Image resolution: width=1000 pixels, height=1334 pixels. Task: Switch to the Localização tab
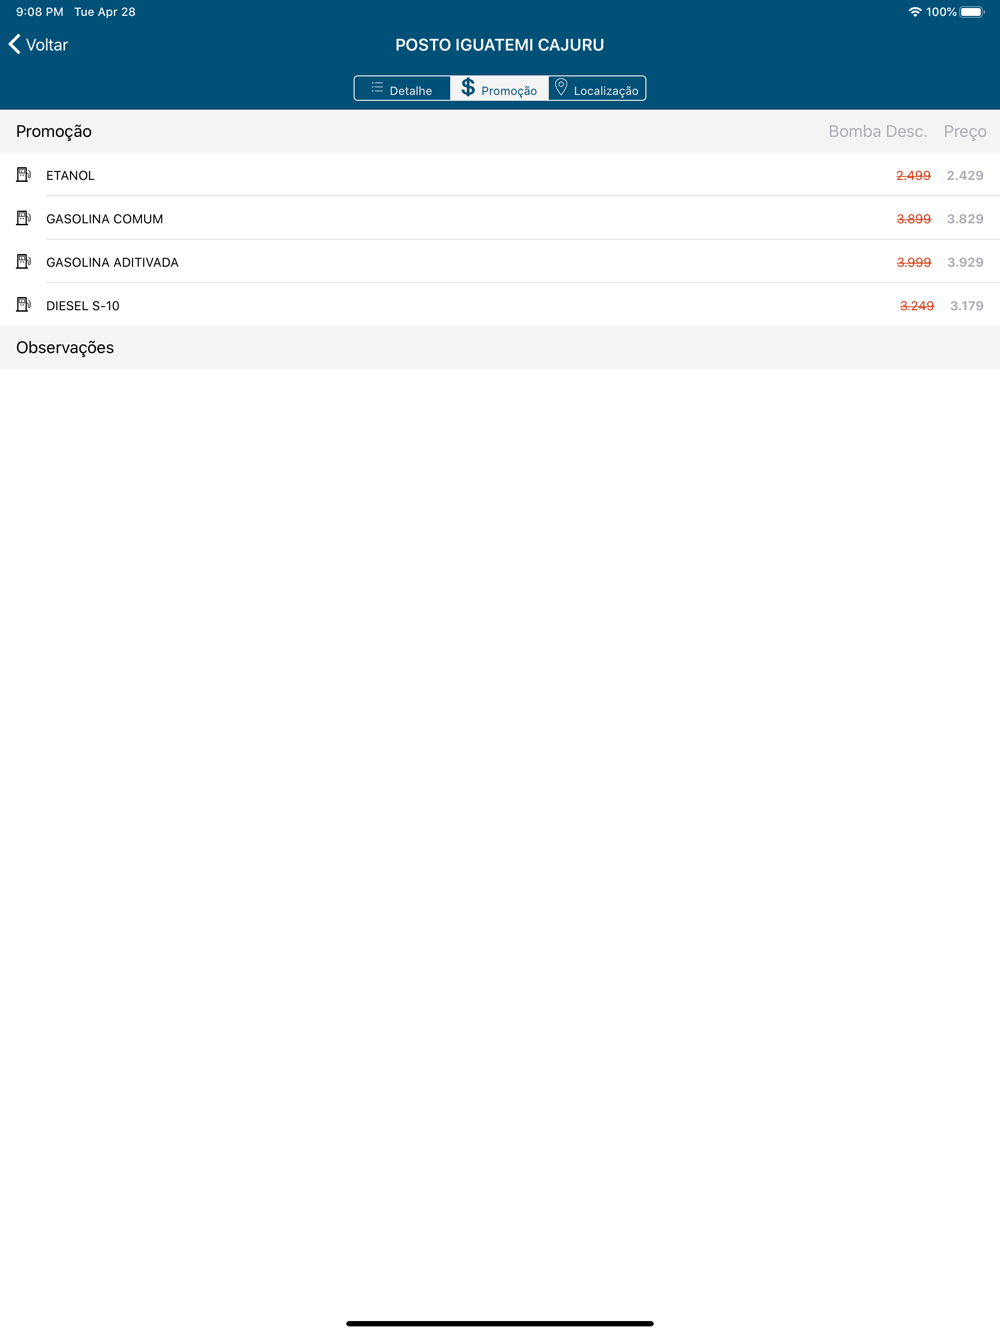597,89
